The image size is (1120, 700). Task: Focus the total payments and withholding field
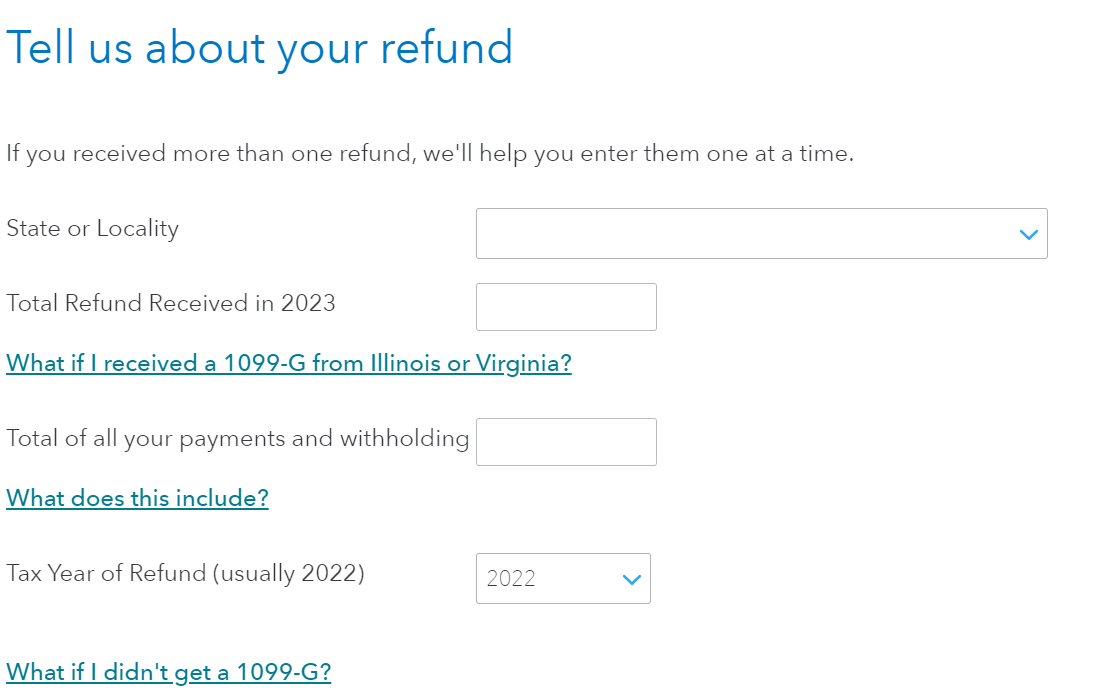566,442
